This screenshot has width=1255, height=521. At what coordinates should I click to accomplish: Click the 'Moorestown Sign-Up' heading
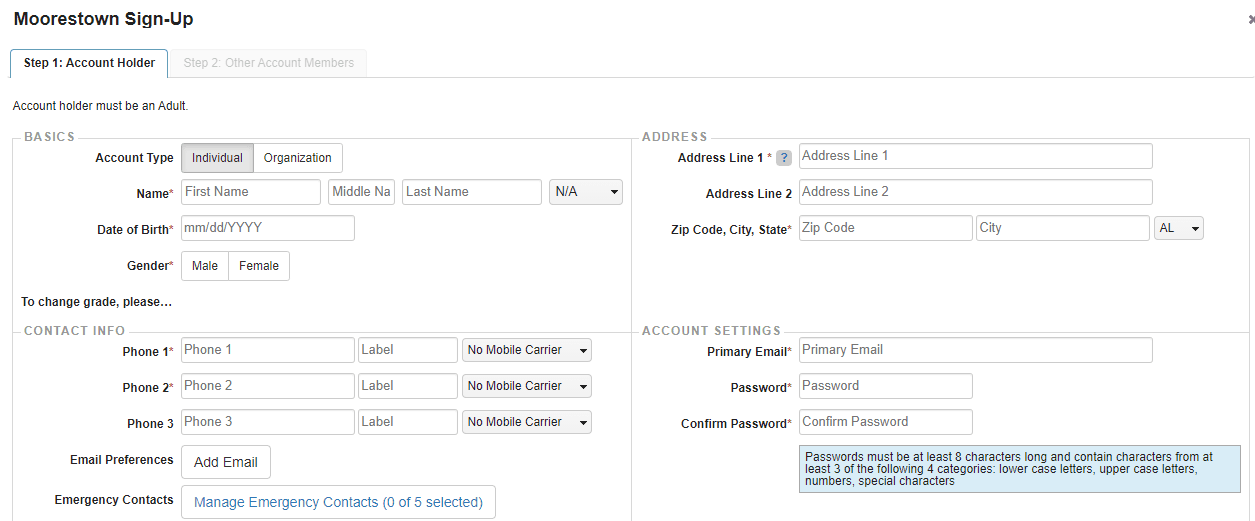[x=104, y=19]
